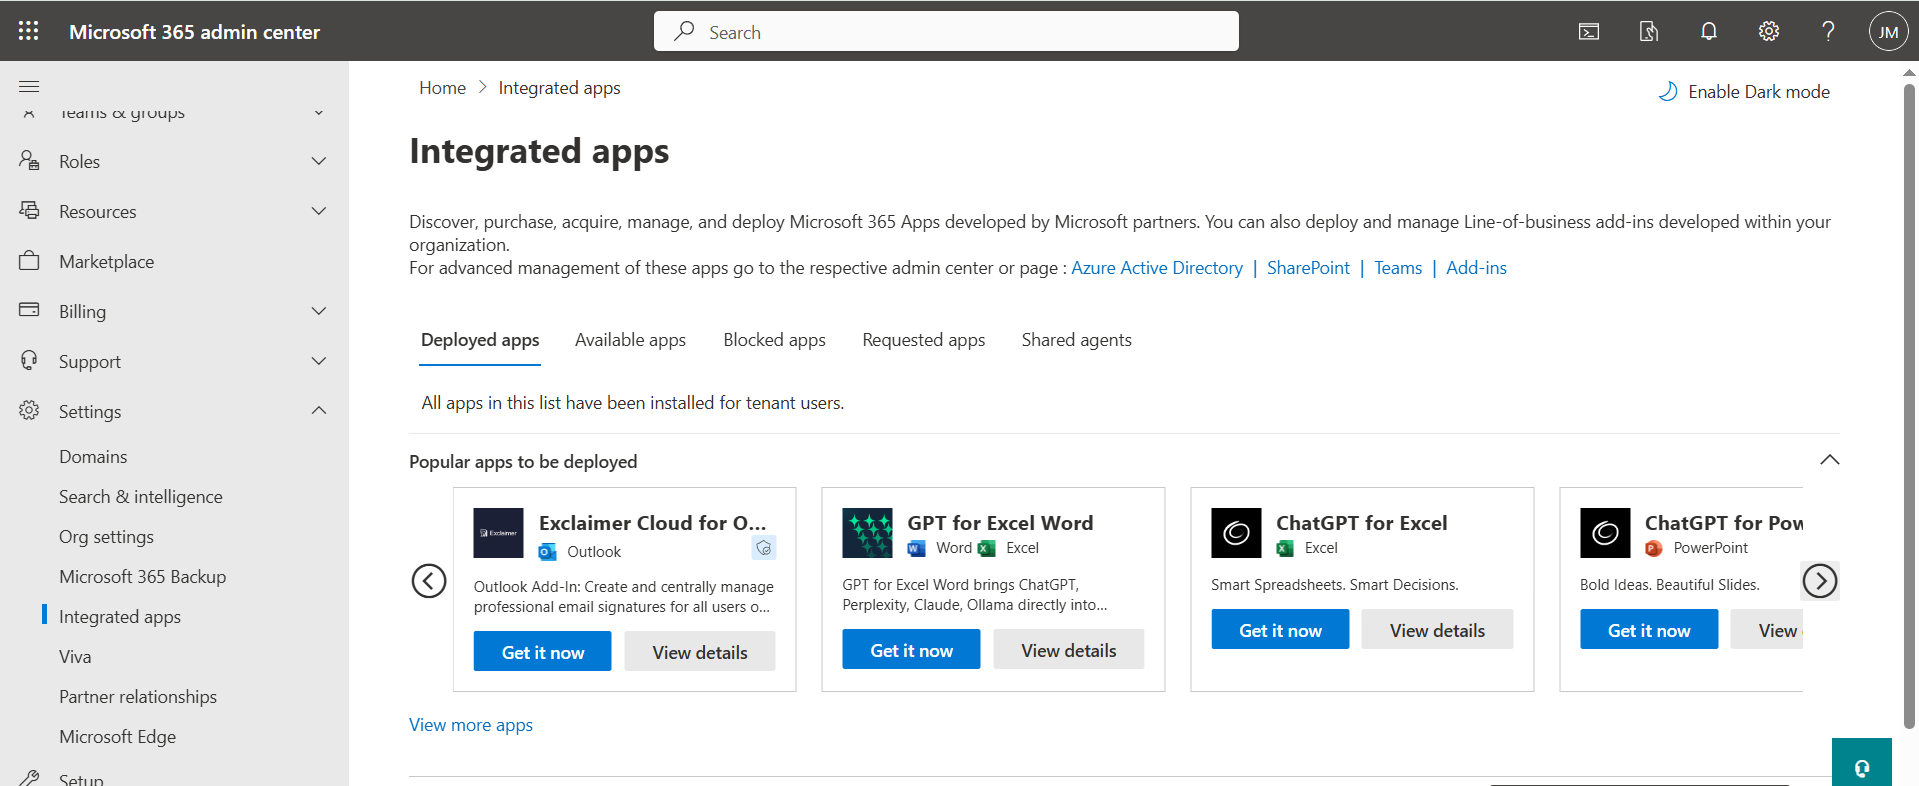Screen dimensions: 1919x786
Task: Open Cloud Shell terminal icon in header
Action: click(x=1589, y=32)
